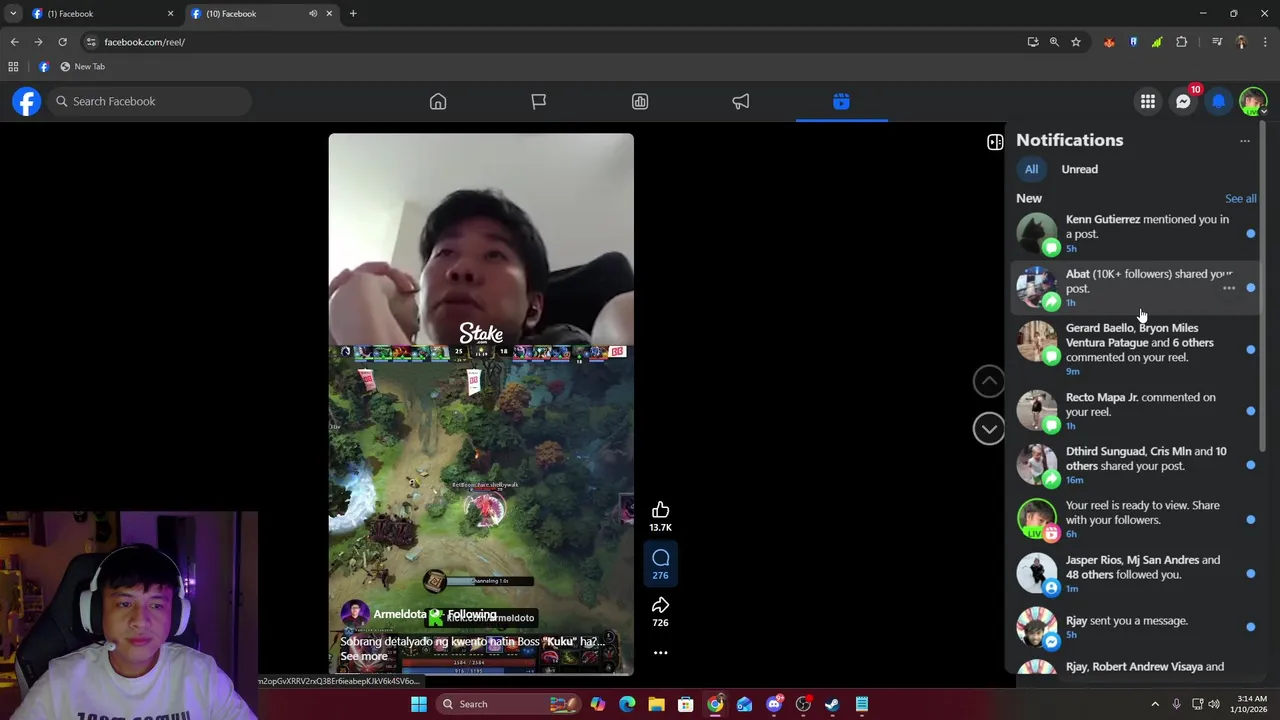
Task: Select the All notifications filter
Action: pyautogui.click(x=1031, y=169)
